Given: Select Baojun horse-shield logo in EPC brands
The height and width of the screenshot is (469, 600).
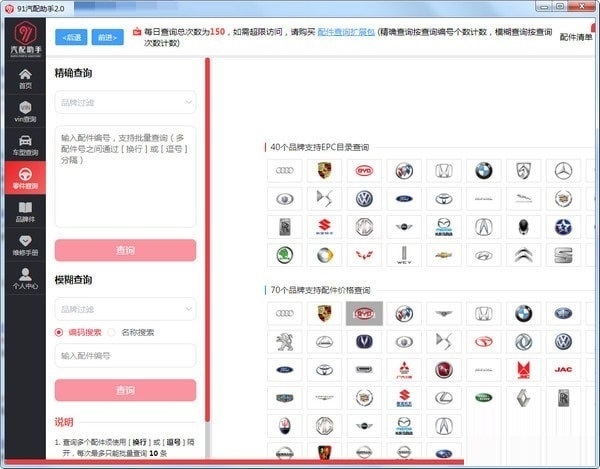Looking at the screenshot, I should (x=523, y=171).
